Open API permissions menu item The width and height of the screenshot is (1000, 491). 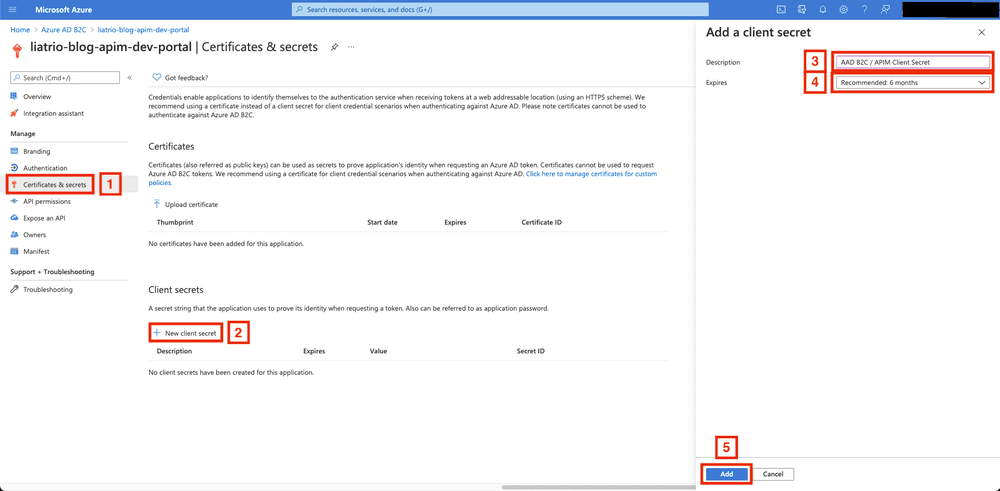pos(47,201)
